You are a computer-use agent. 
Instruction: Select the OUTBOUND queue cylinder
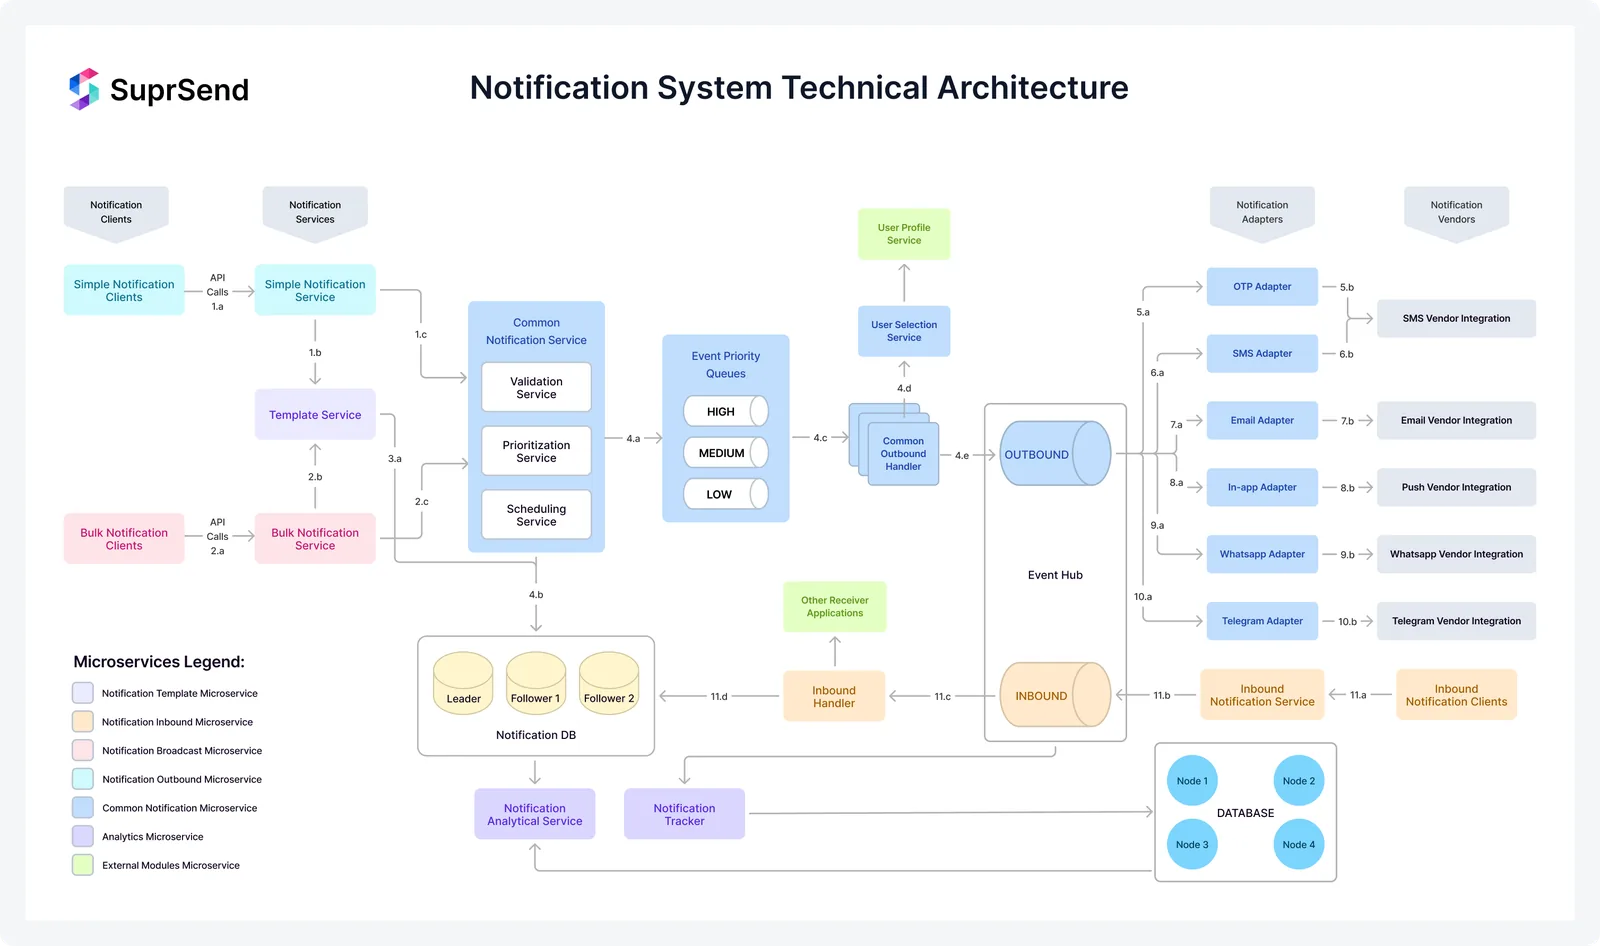tap(1055, 454)
